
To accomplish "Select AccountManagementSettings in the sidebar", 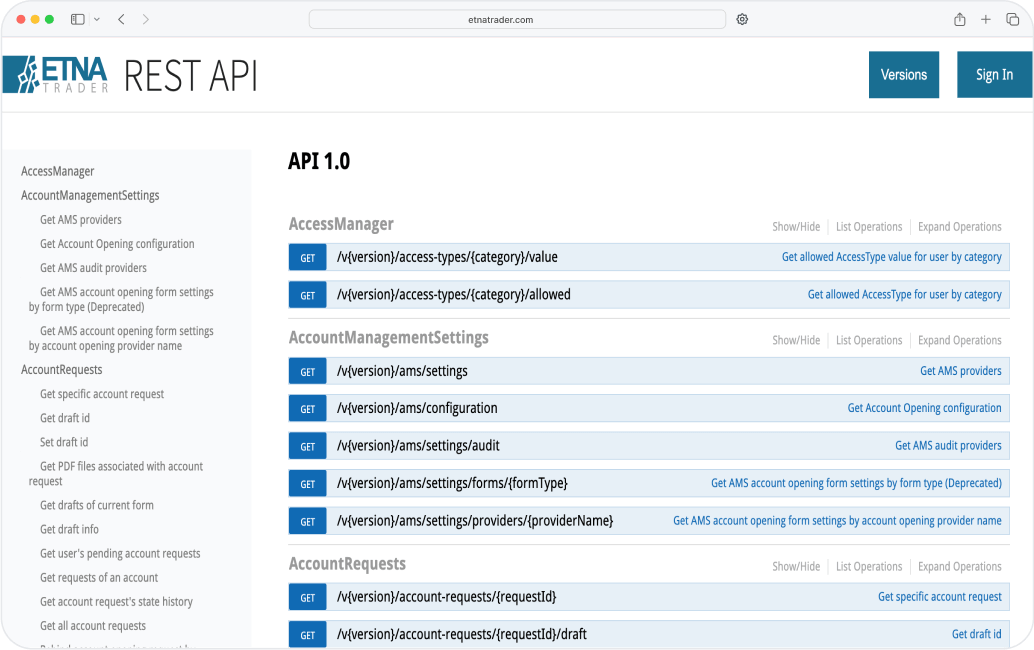I will pos(90,196).
